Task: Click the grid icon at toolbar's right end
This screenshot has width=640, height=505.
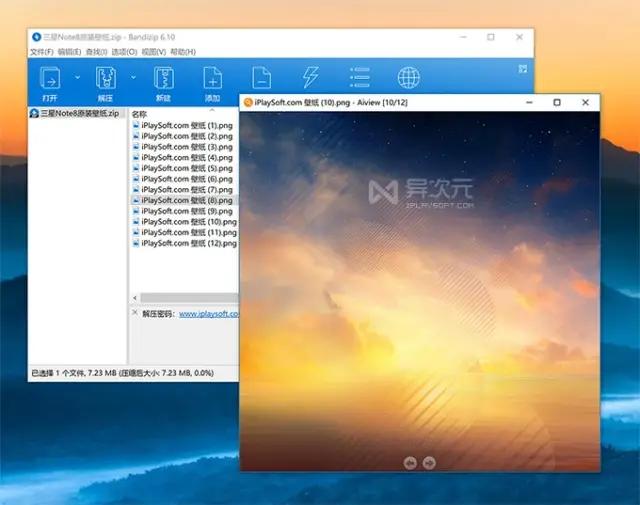Action: (523, 69)
